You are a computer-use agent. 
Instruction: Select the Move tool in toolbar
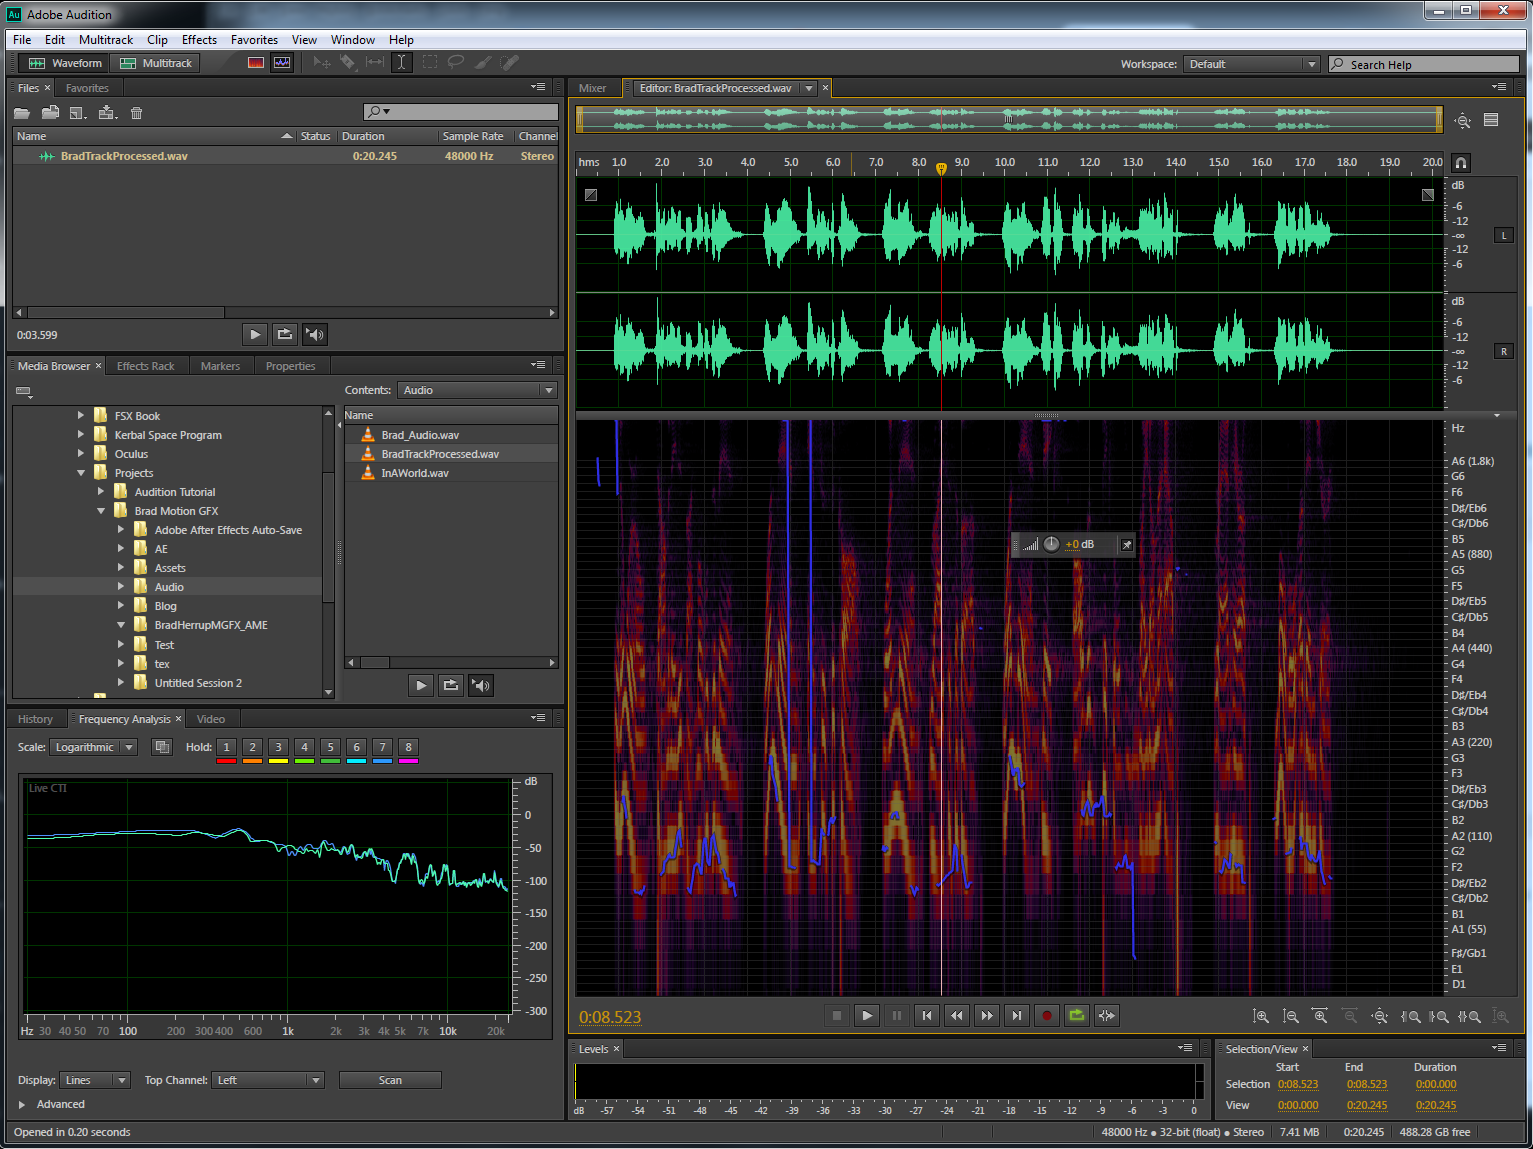(322, 63)
